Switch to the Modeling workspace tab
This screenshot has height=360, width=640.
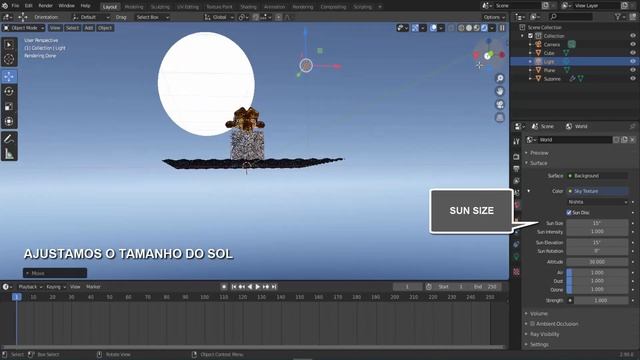click(134, 7)
